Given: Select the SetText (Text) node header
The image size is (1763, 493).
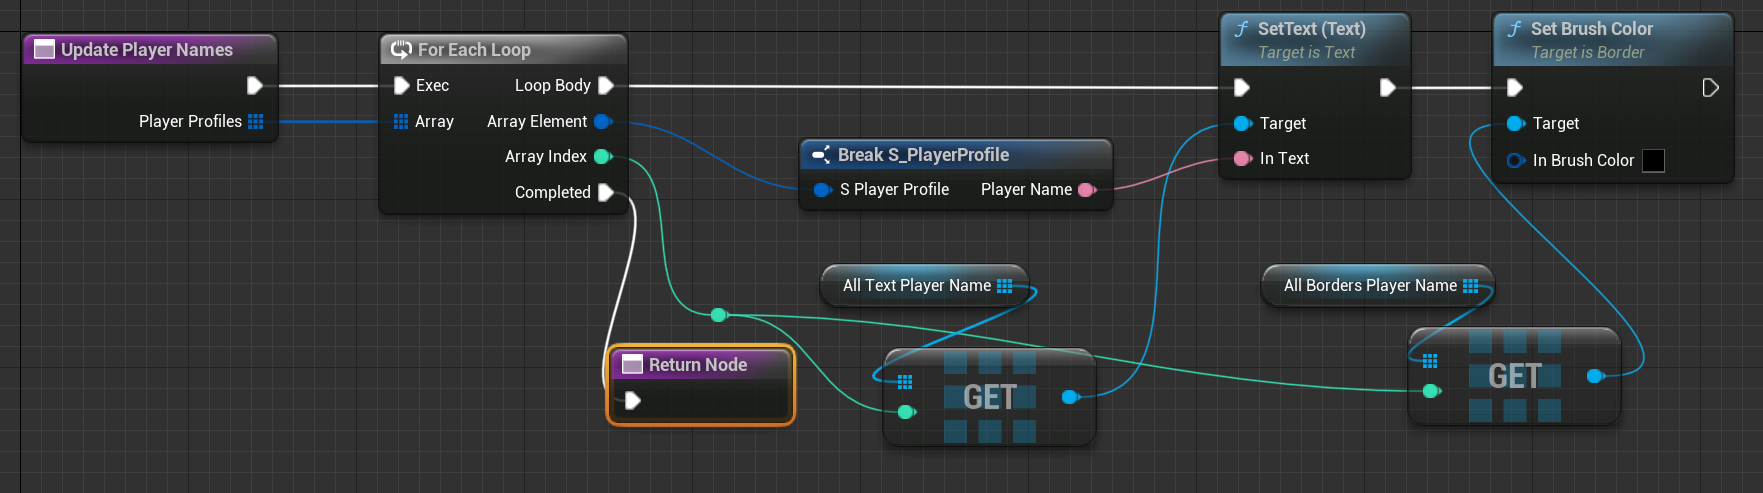Looking at the screenshot, I should [1315, 40].
